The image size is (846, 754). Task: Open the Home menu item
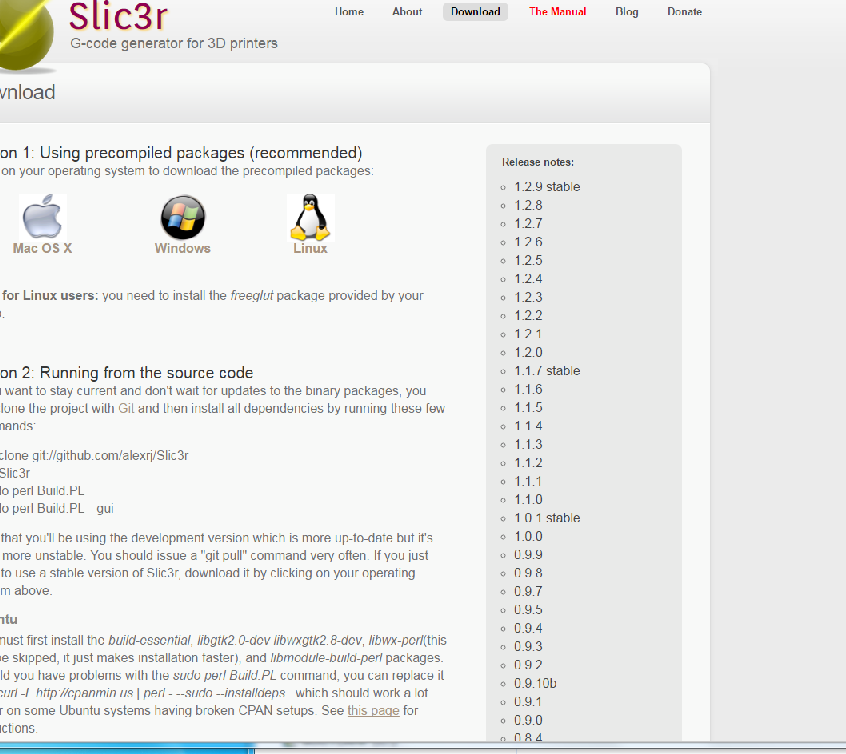pyautogui.click(x=349, y=11)
